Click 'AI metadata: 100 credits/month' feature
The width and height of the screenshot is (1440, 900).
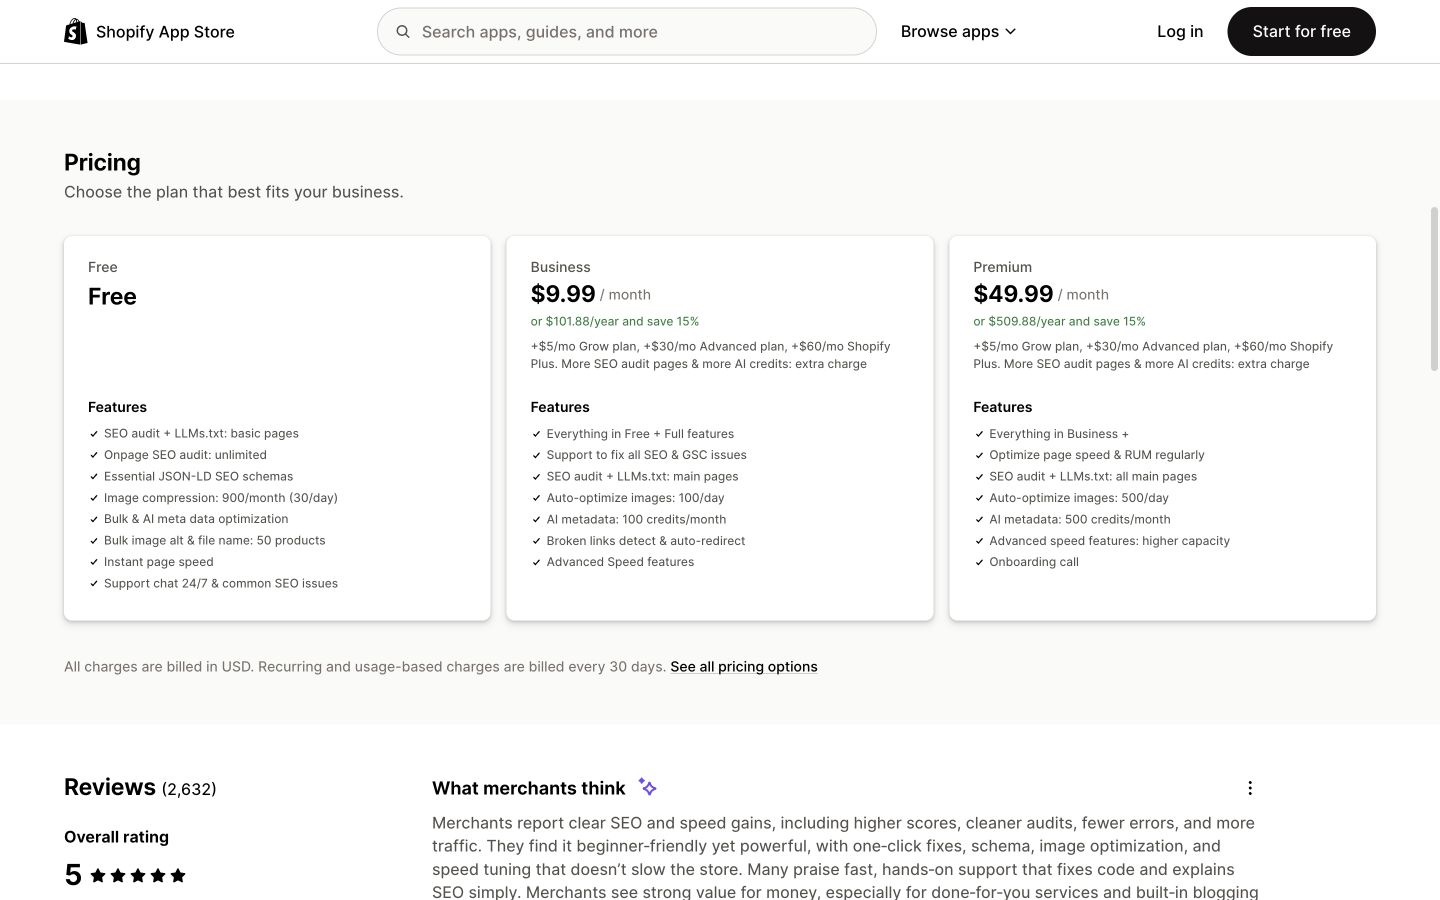pos(637,520)
